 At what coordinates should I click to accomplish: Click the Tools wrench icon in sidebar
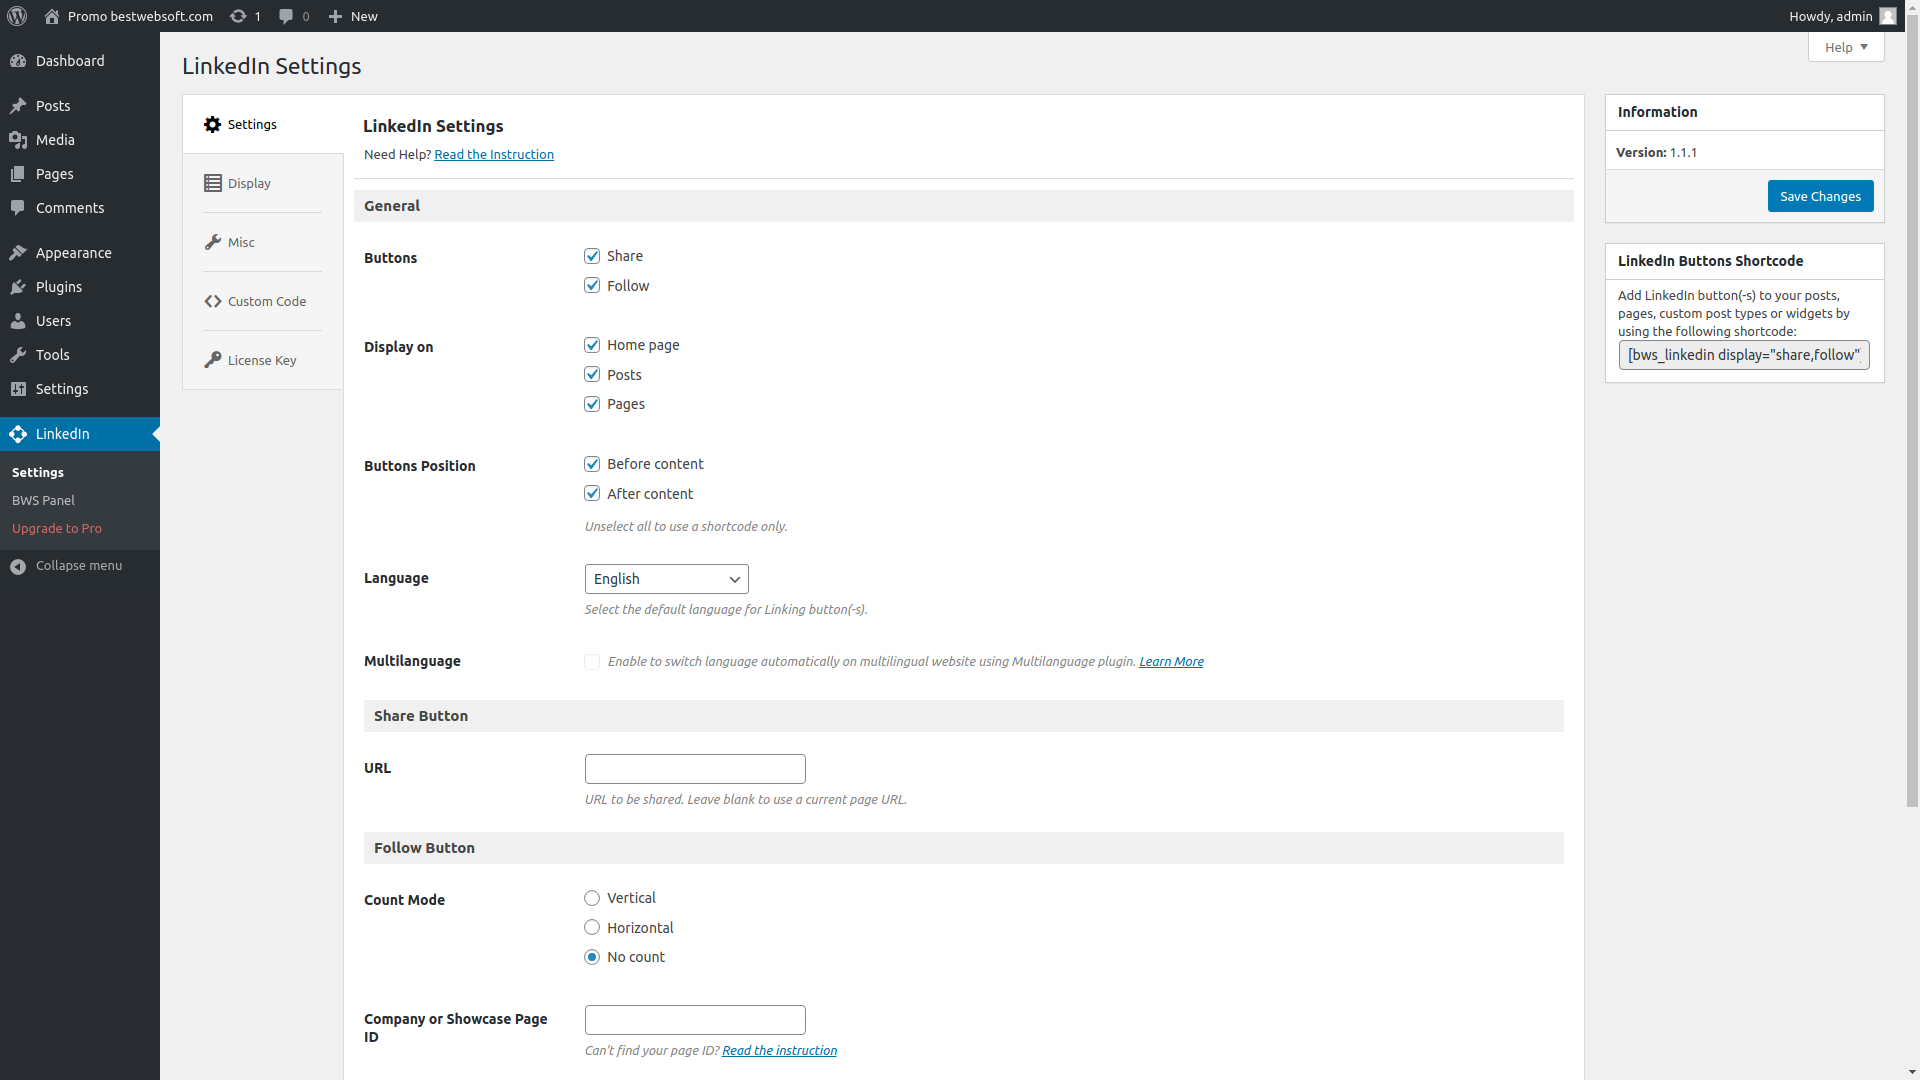[18, 355]
